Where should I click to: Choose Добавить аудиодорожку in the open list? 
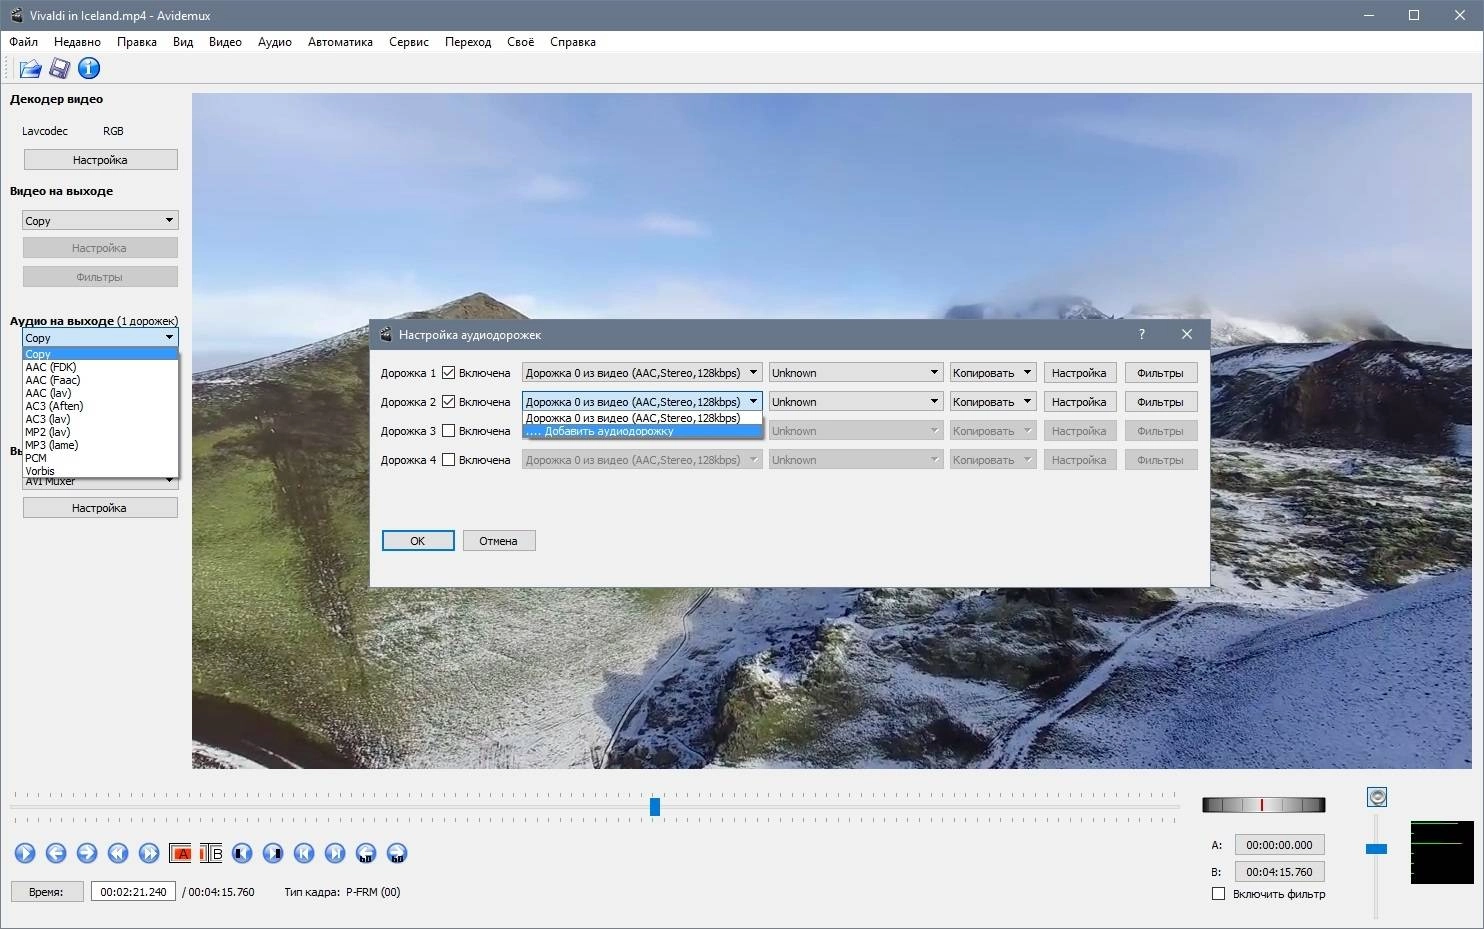pyautogui.click(x=642, y=431)
